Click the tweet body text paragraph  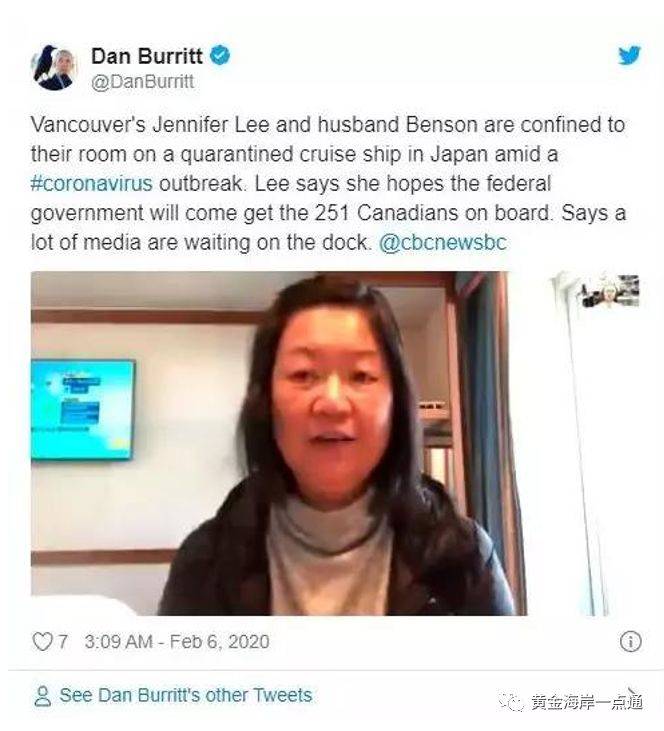(x=328, y=183)
